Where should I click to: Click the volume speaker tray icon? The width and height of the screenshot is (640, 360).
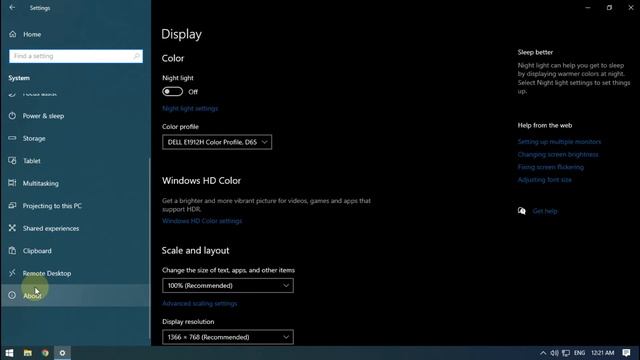point(554,353)
